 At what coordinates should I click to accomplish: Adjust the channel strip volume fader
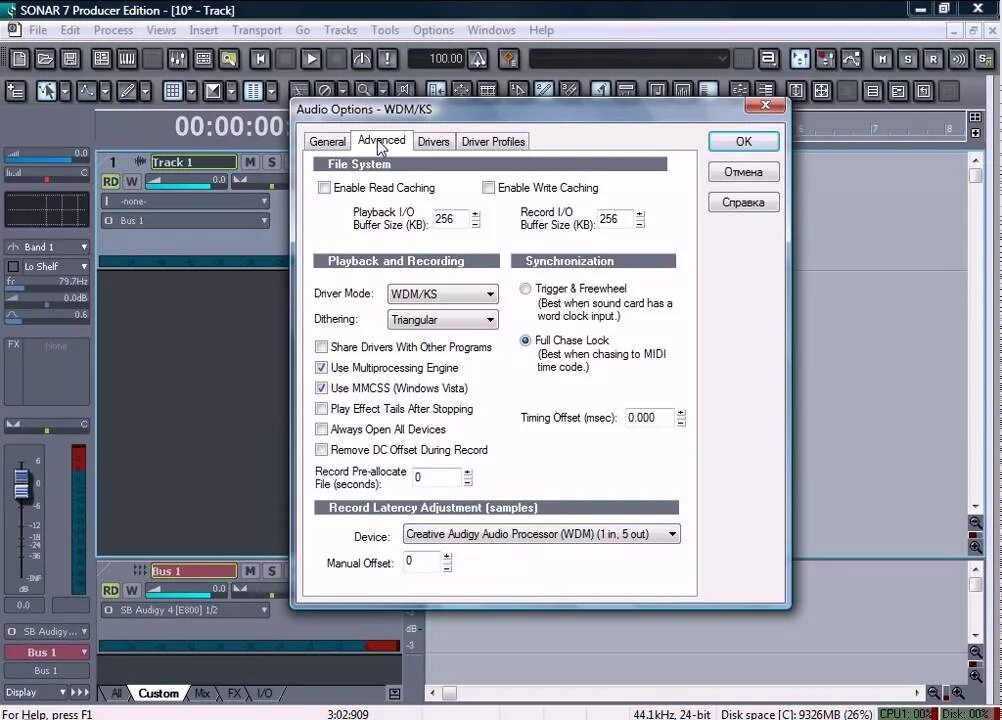pos(22,484)
